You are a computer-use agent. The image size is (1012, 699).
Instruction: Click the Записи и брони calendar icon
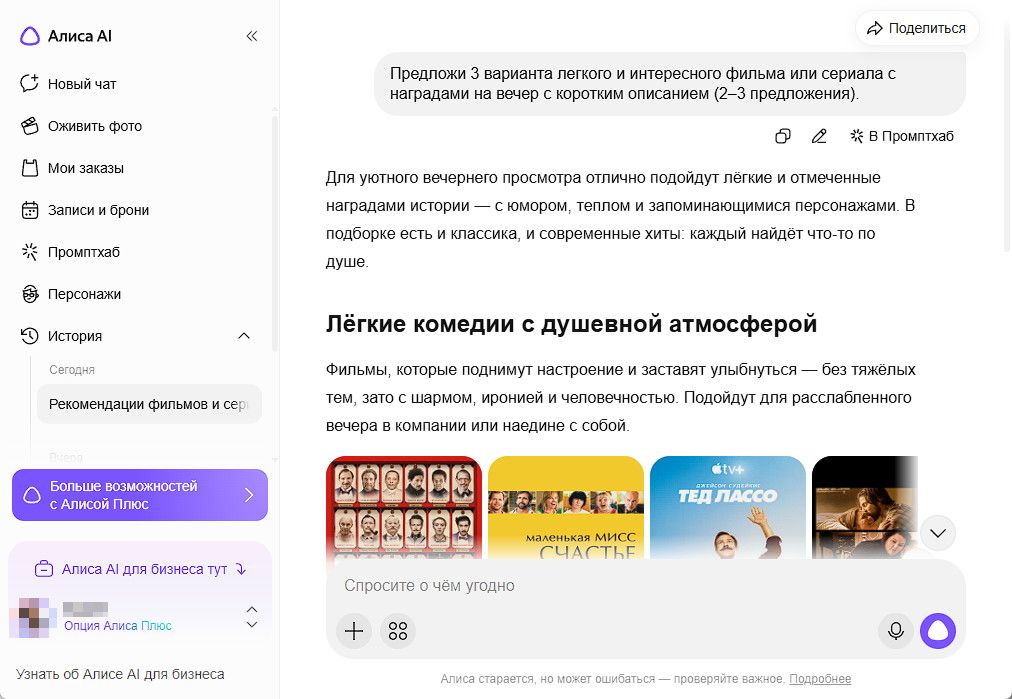click(30, 210)
